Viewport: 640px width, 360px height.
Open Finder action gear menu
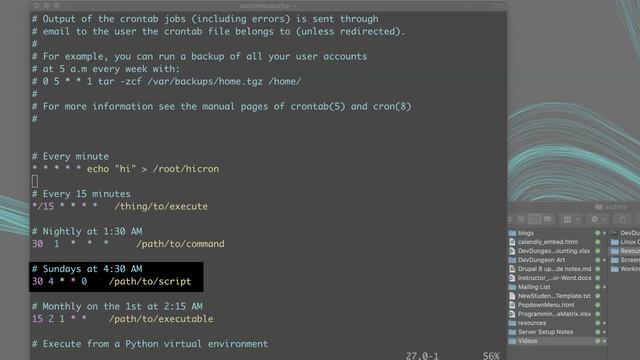point(598,219)
